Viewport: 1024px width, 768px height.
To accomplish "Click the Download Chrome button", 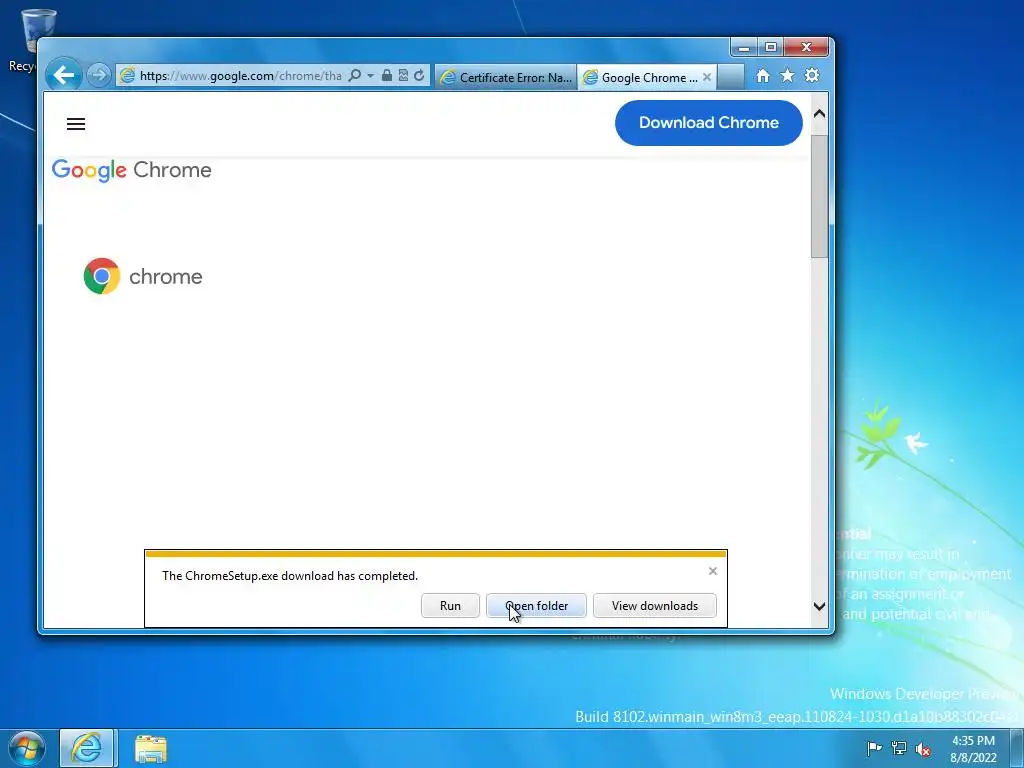I will pyautogui.click(x=709, y=123).
